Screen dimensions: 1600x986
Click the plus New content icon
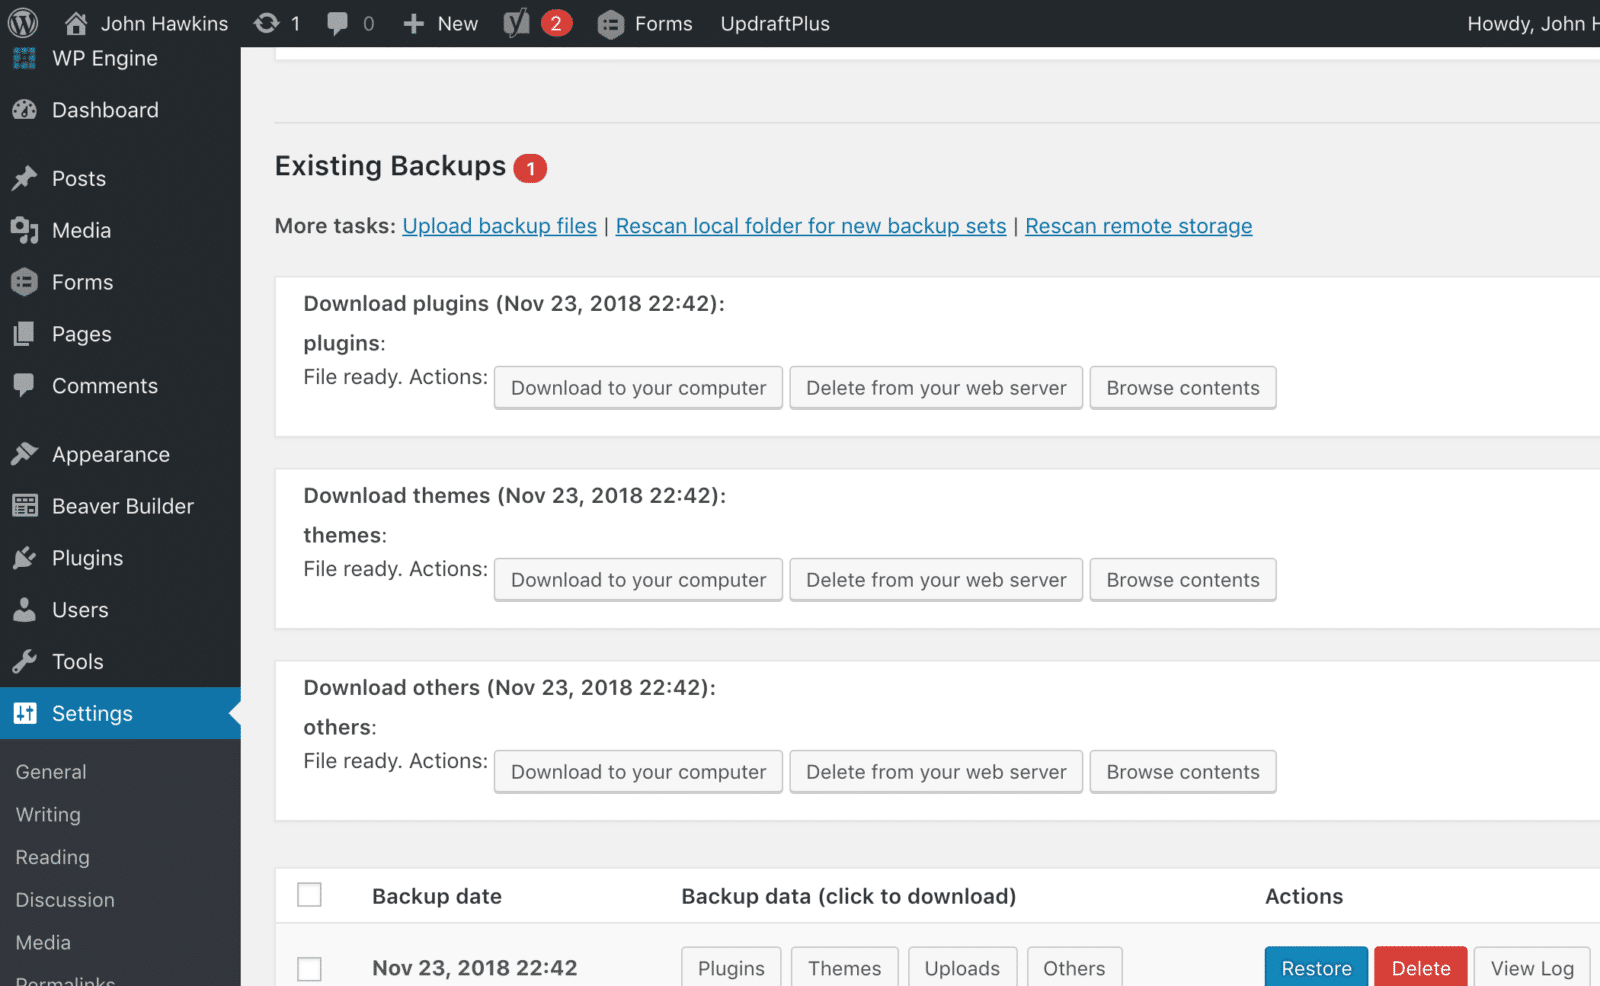point(414,23)
